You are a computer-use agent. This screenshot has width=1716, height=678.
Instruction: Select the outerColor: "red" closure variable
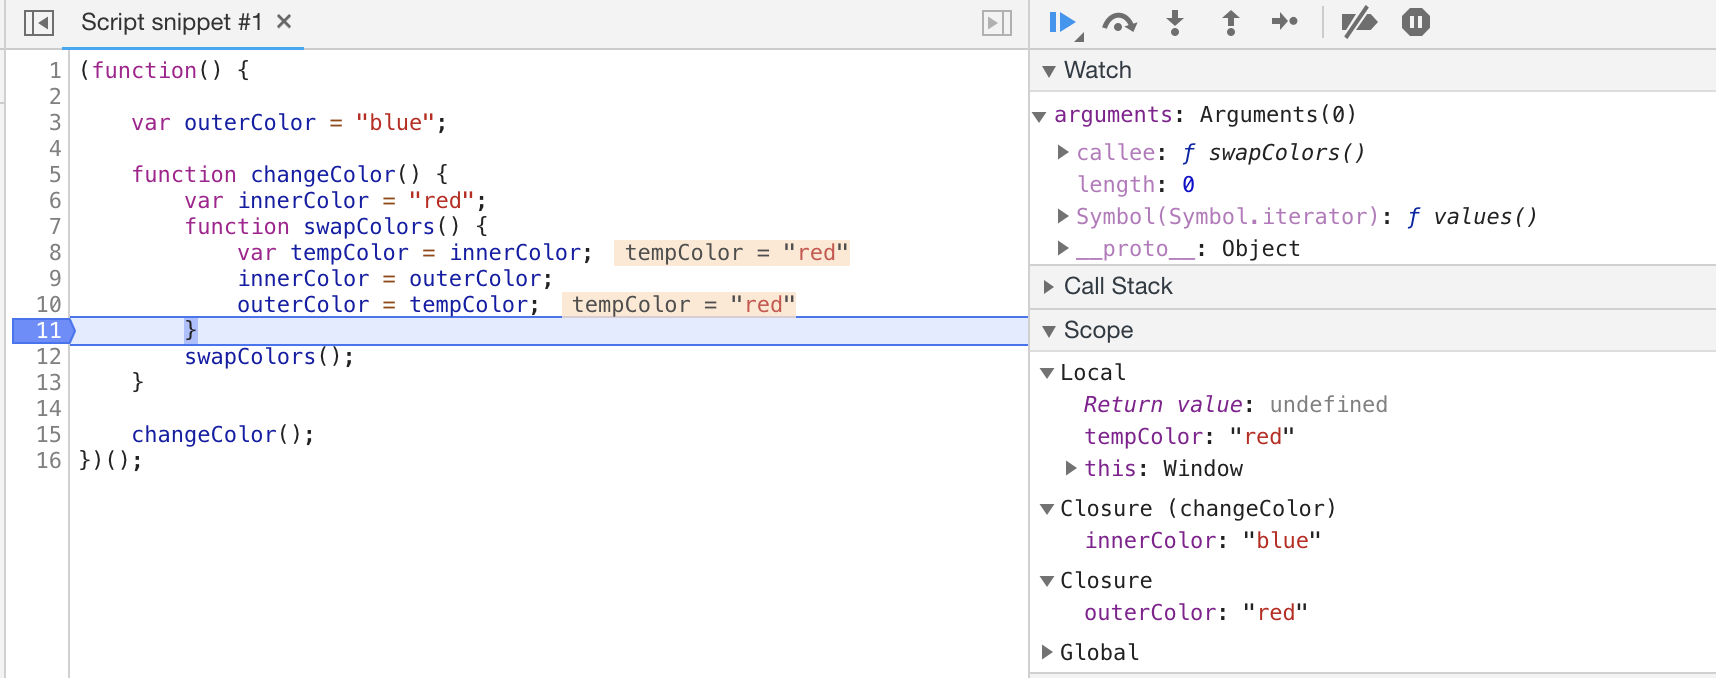click(1196, 612)
